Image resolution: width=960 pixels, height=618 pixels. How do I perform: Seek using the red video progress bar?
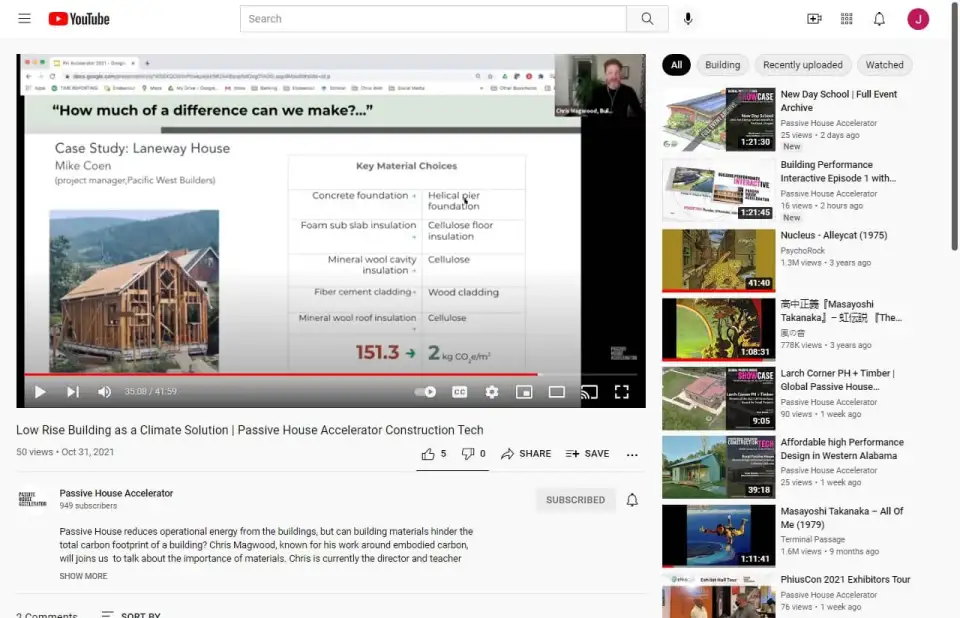pos(300,374)
